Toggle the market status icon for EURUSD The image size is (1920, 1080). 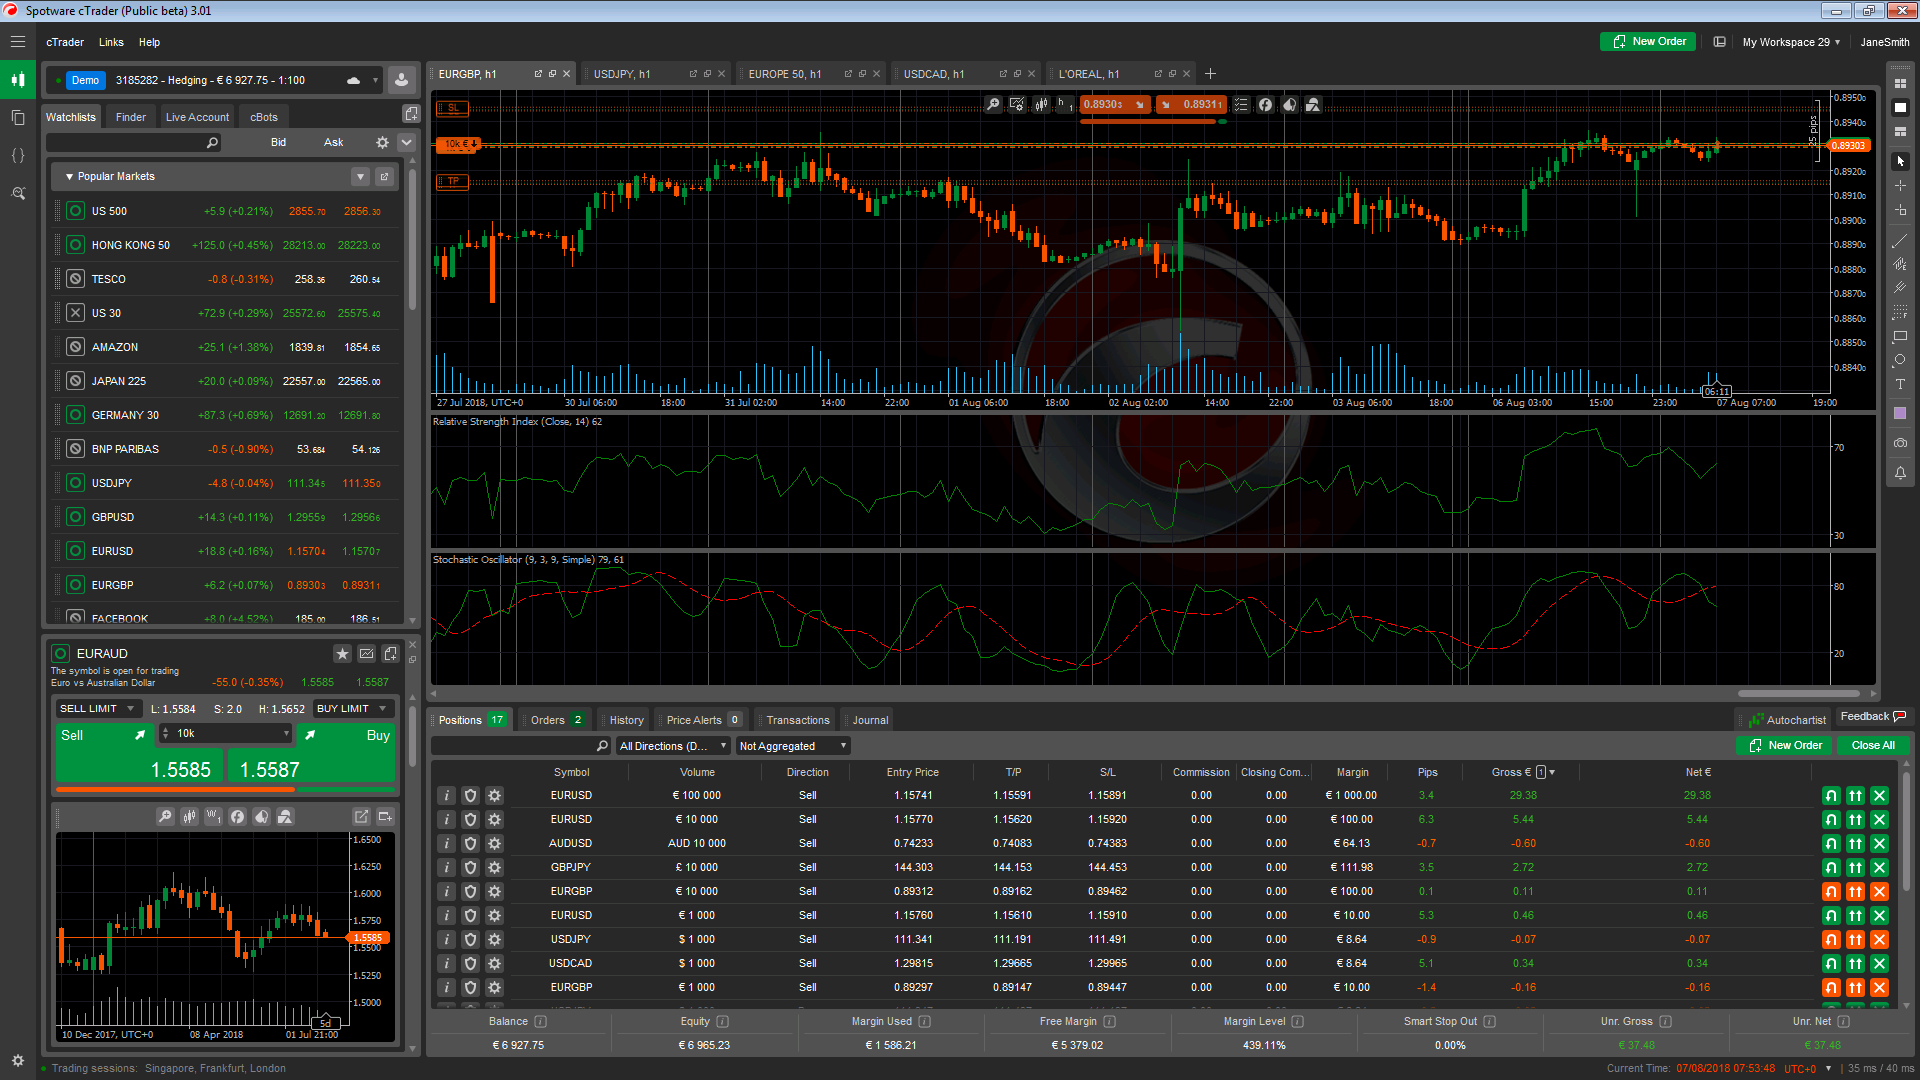click(x=75, y=551)
